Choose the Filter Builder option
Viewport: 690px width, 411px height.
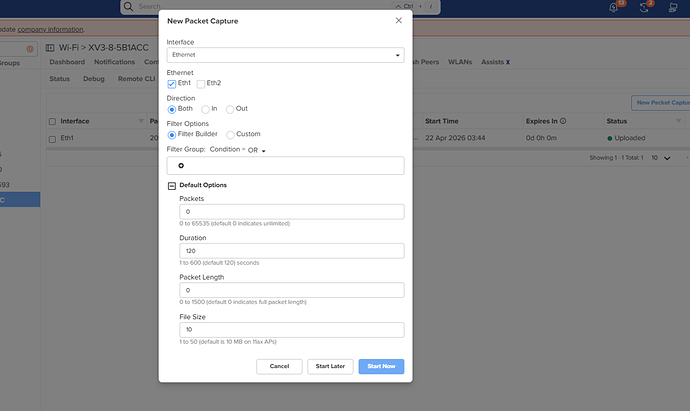[172, 135]
